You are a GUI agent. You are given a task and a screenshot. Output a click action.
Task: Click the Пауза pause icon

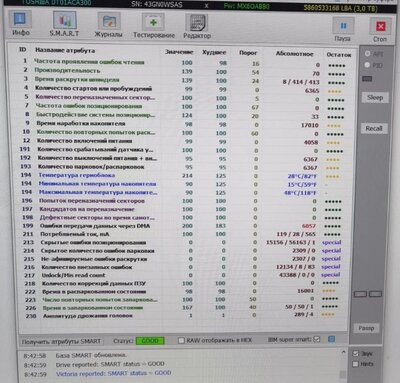343,25
